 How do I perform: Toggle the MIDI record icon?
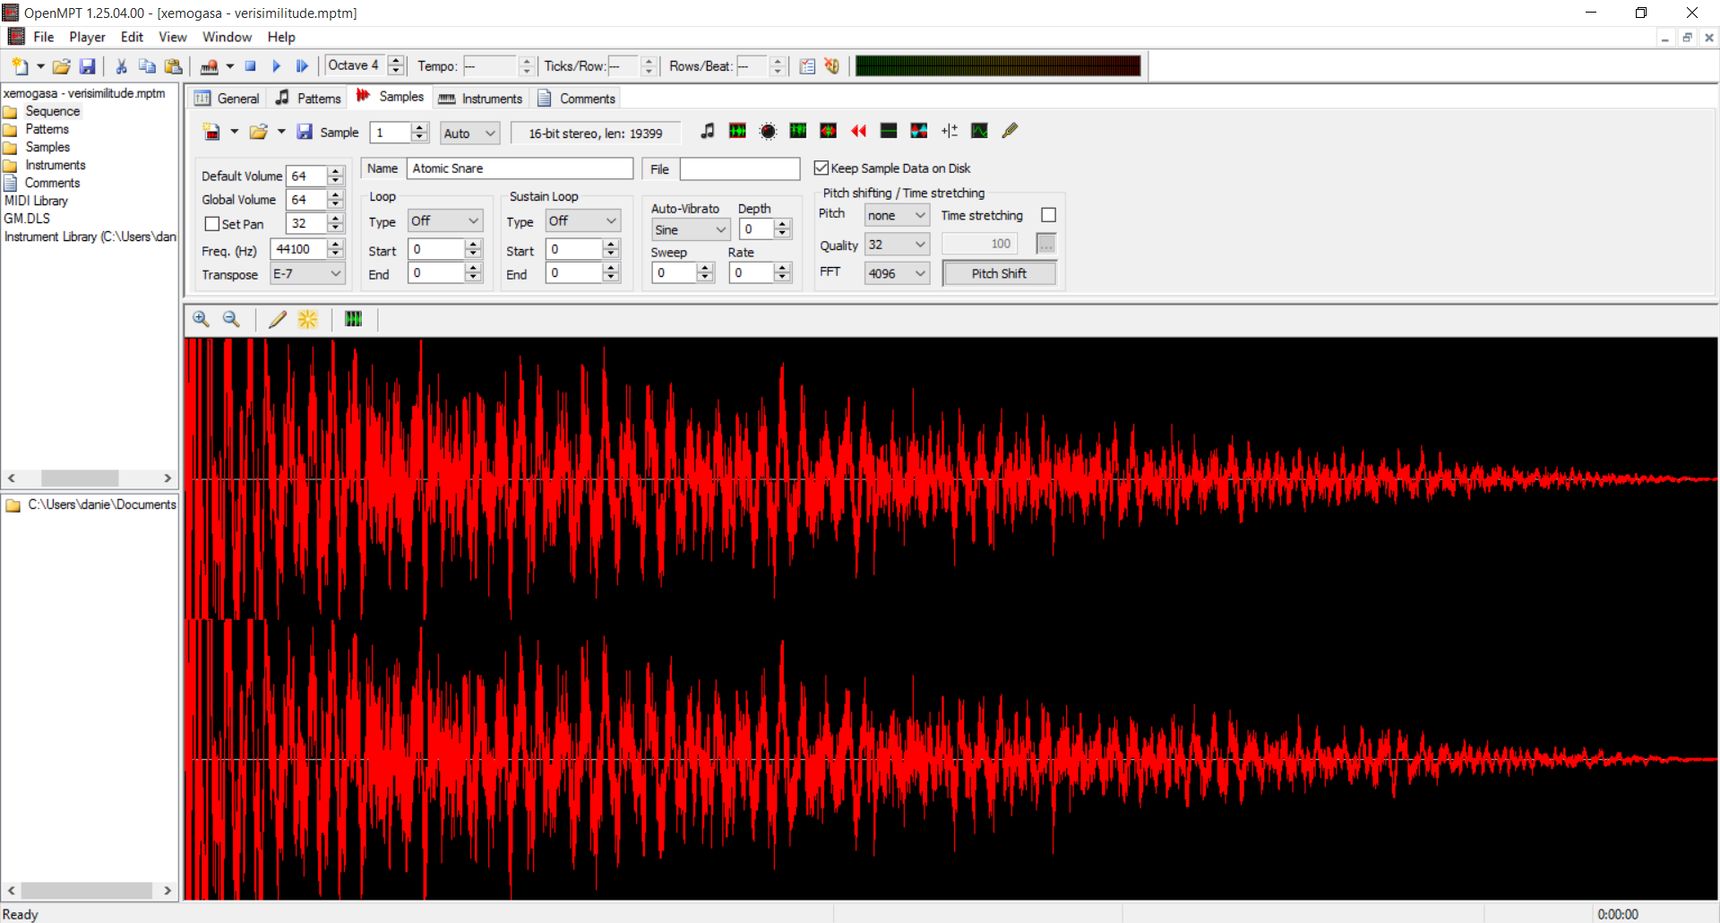click(x=209, y=66)
